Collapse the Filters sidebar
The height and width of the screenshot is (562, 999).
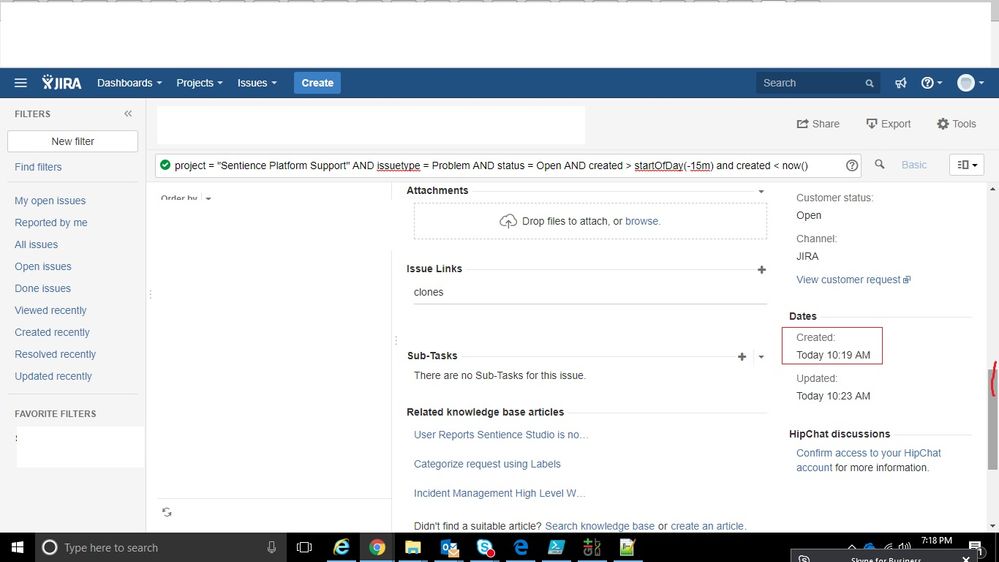[128, 113]
